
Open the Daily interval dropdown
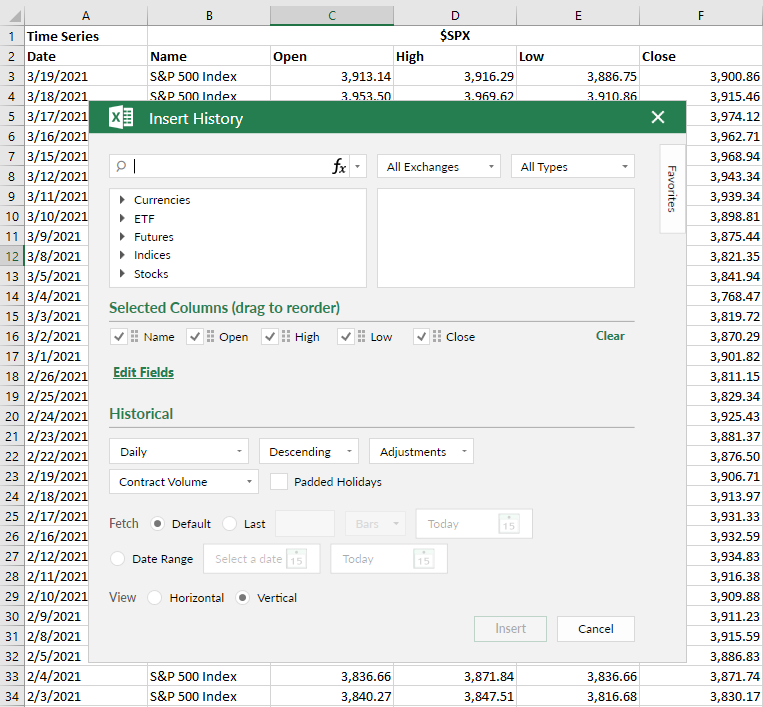179,452
